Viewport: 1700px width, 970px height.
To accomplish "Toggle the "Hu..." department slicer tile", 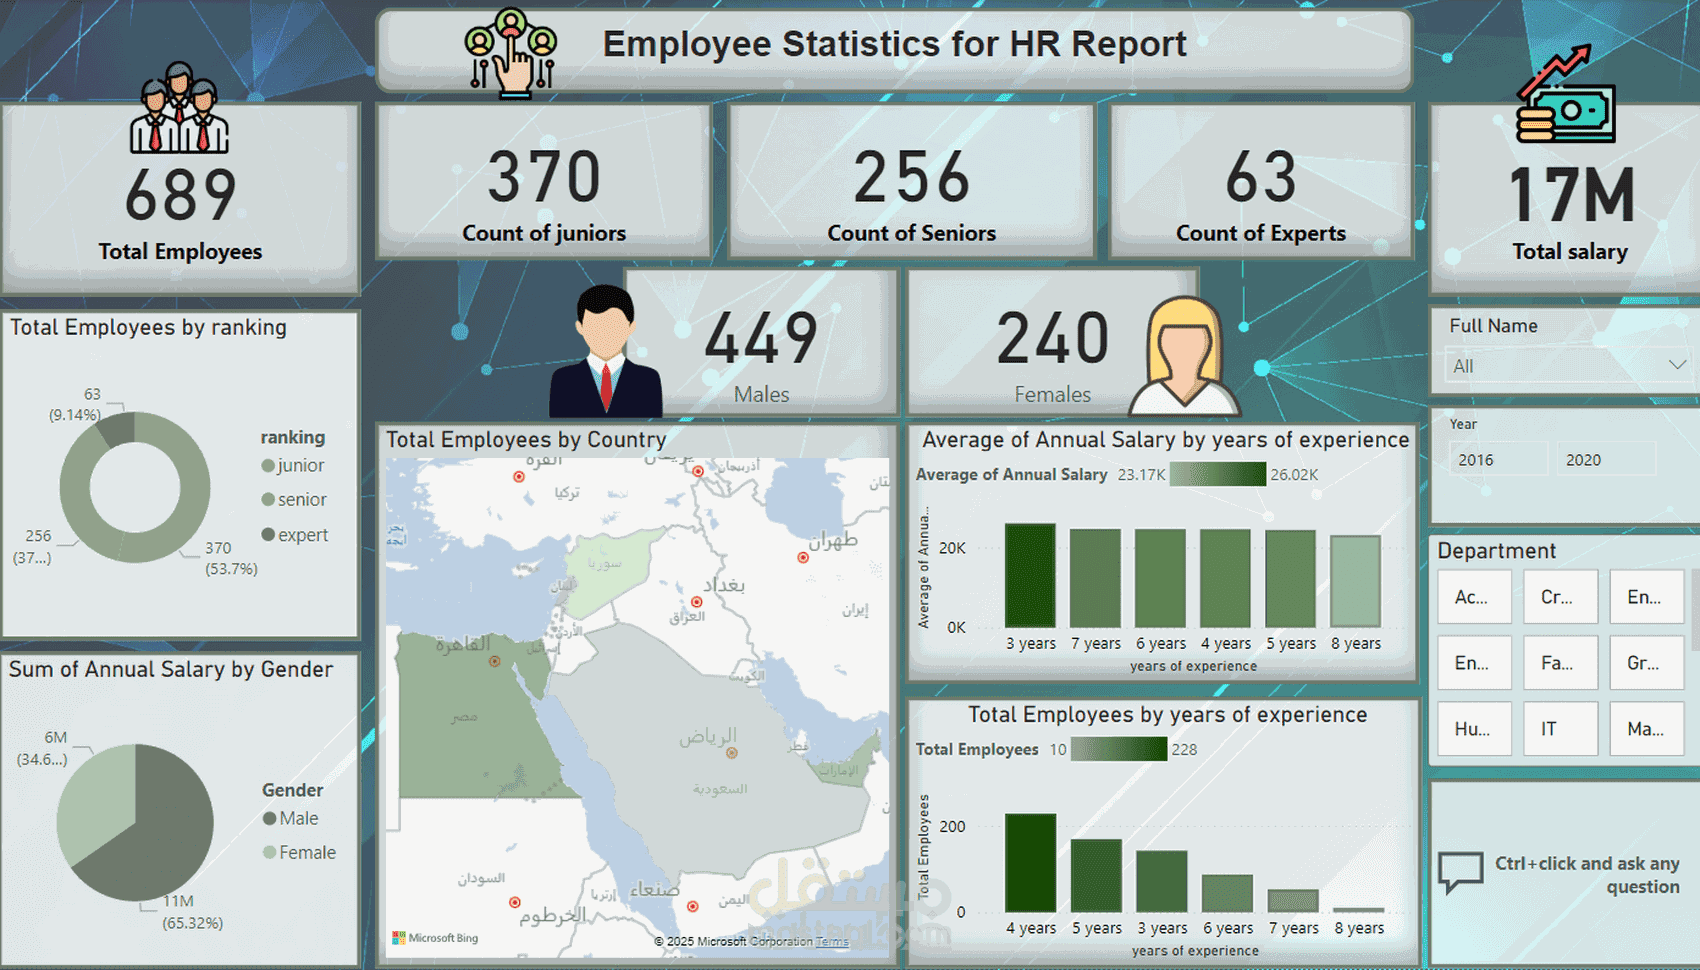I will 1474,728.
